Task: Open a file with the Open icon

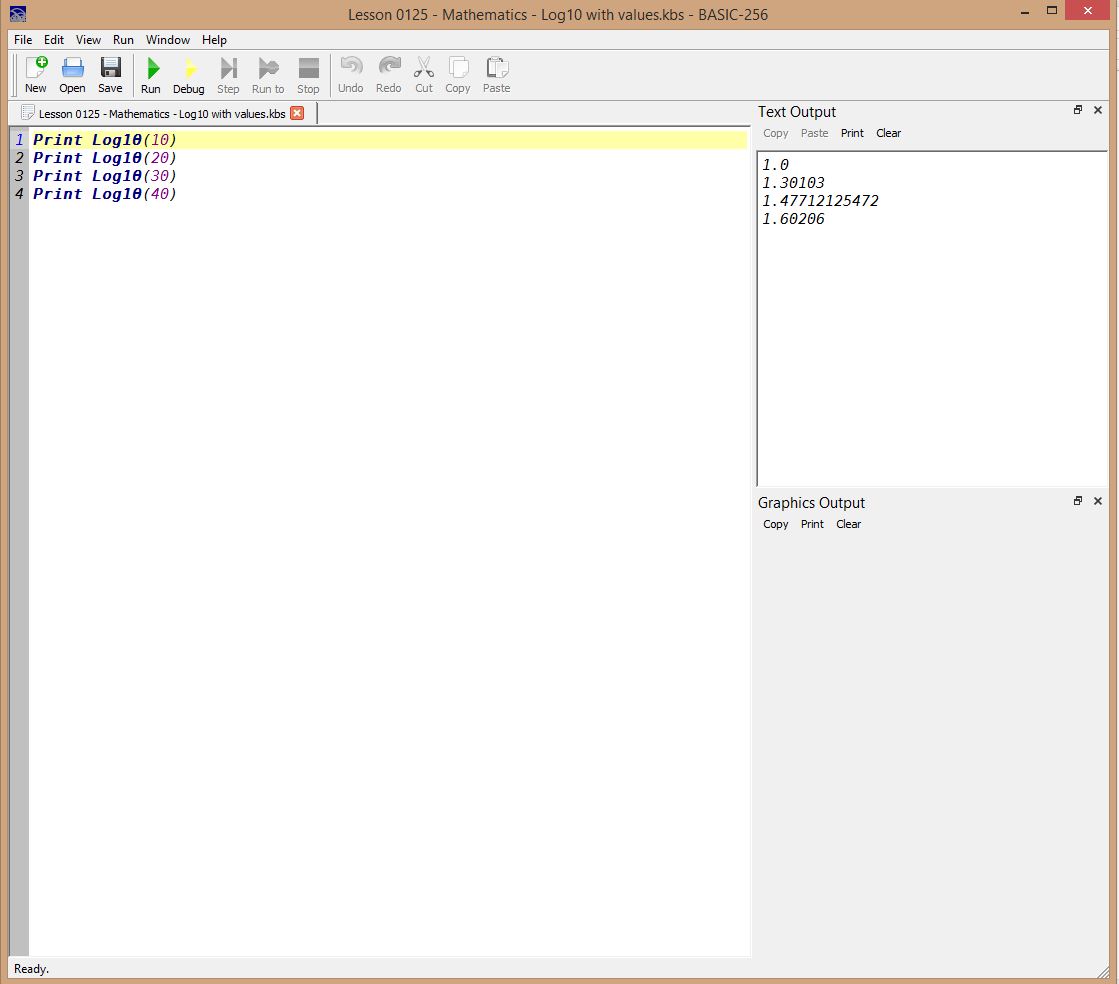Action: pyautogui.click(x=72, y=69)
